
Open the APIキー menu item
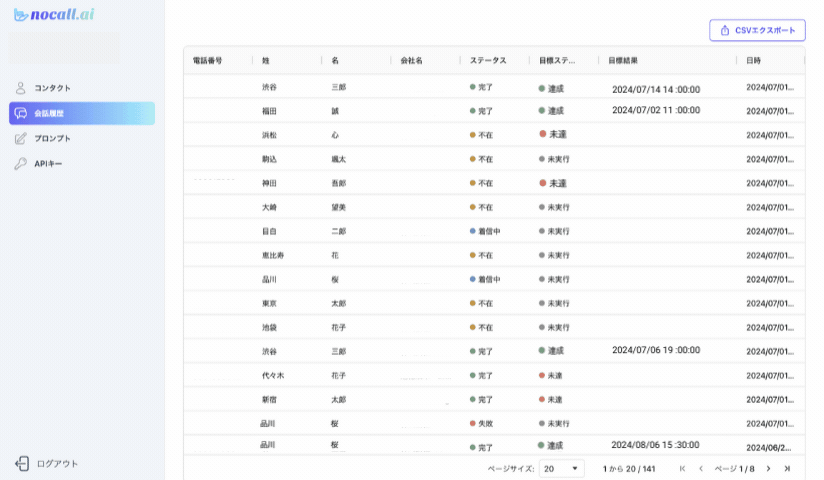coord(48,163)
